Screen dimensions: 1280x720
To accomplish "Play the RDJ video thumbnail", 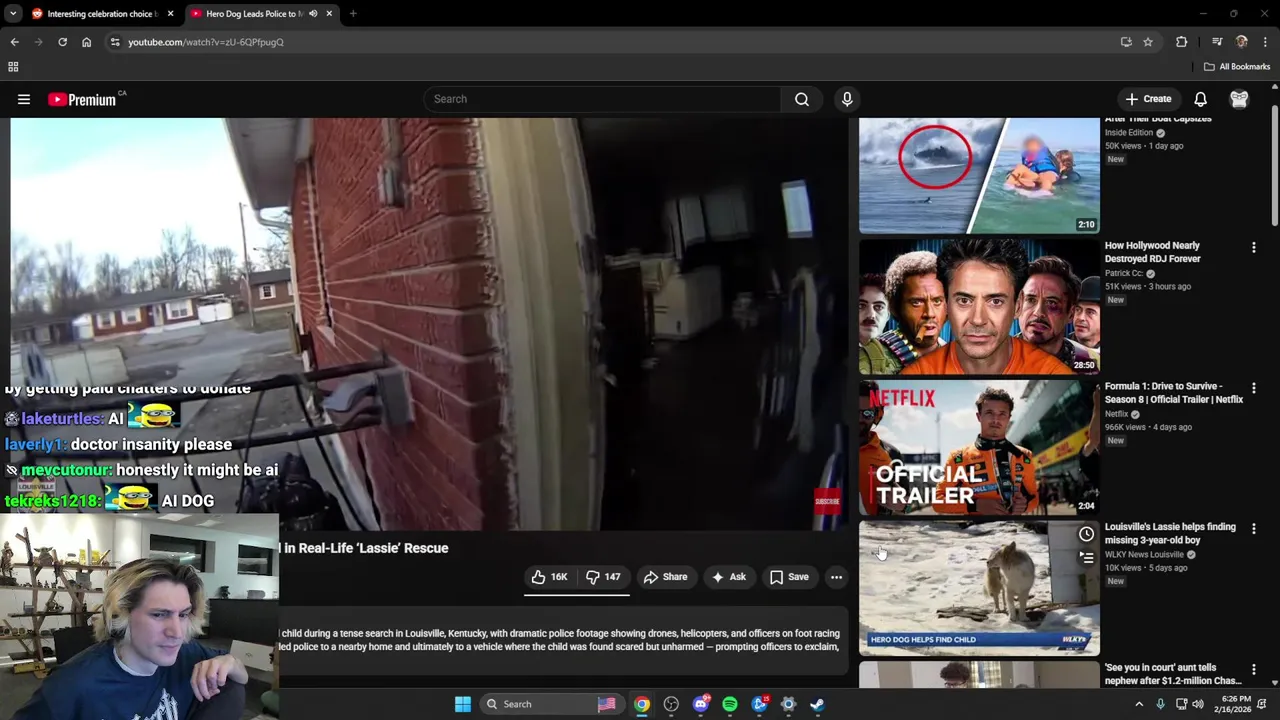I will 979,306.
